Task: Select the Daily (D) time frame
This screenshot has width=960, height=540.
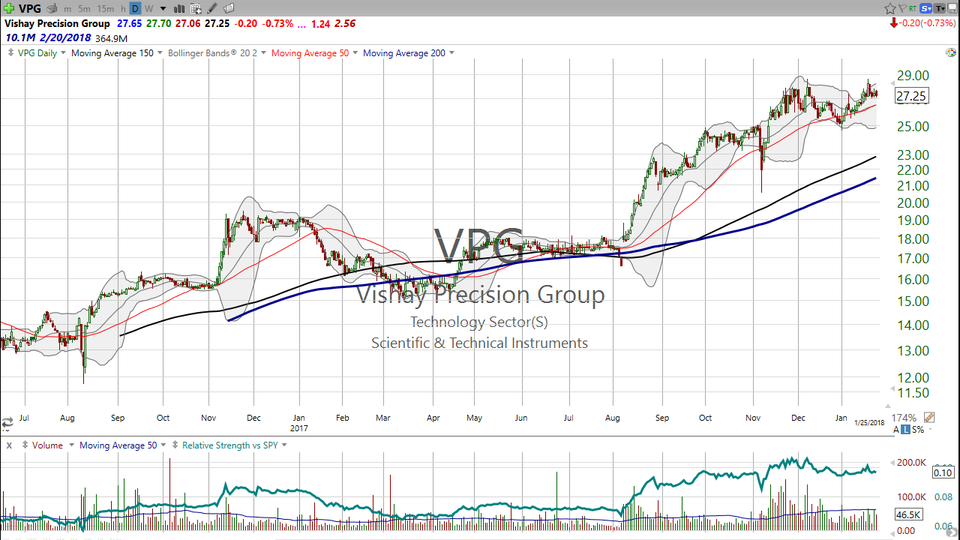Action: point(135,9)
